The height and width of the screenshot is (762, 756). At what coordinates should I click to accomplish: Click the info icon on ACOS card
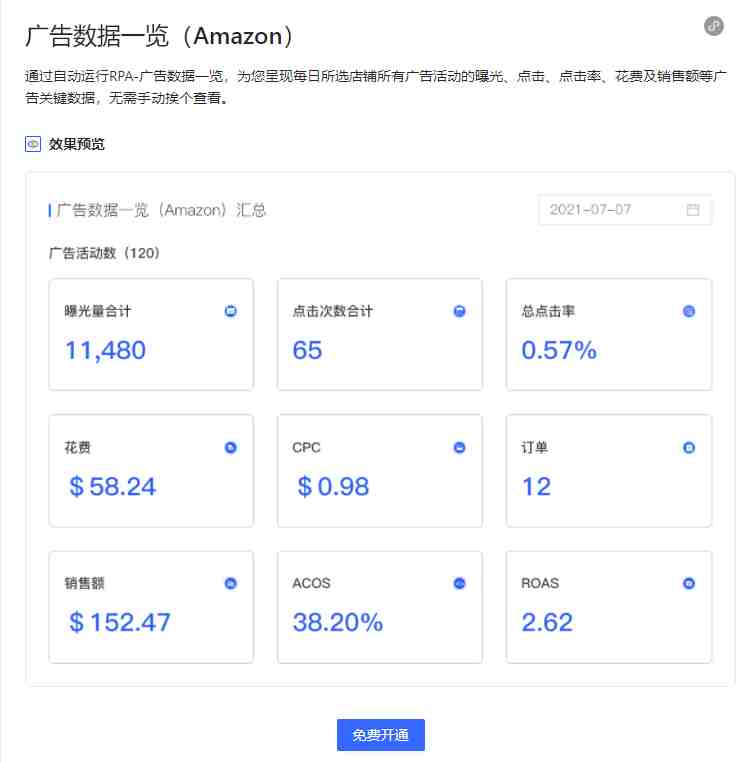460,583
